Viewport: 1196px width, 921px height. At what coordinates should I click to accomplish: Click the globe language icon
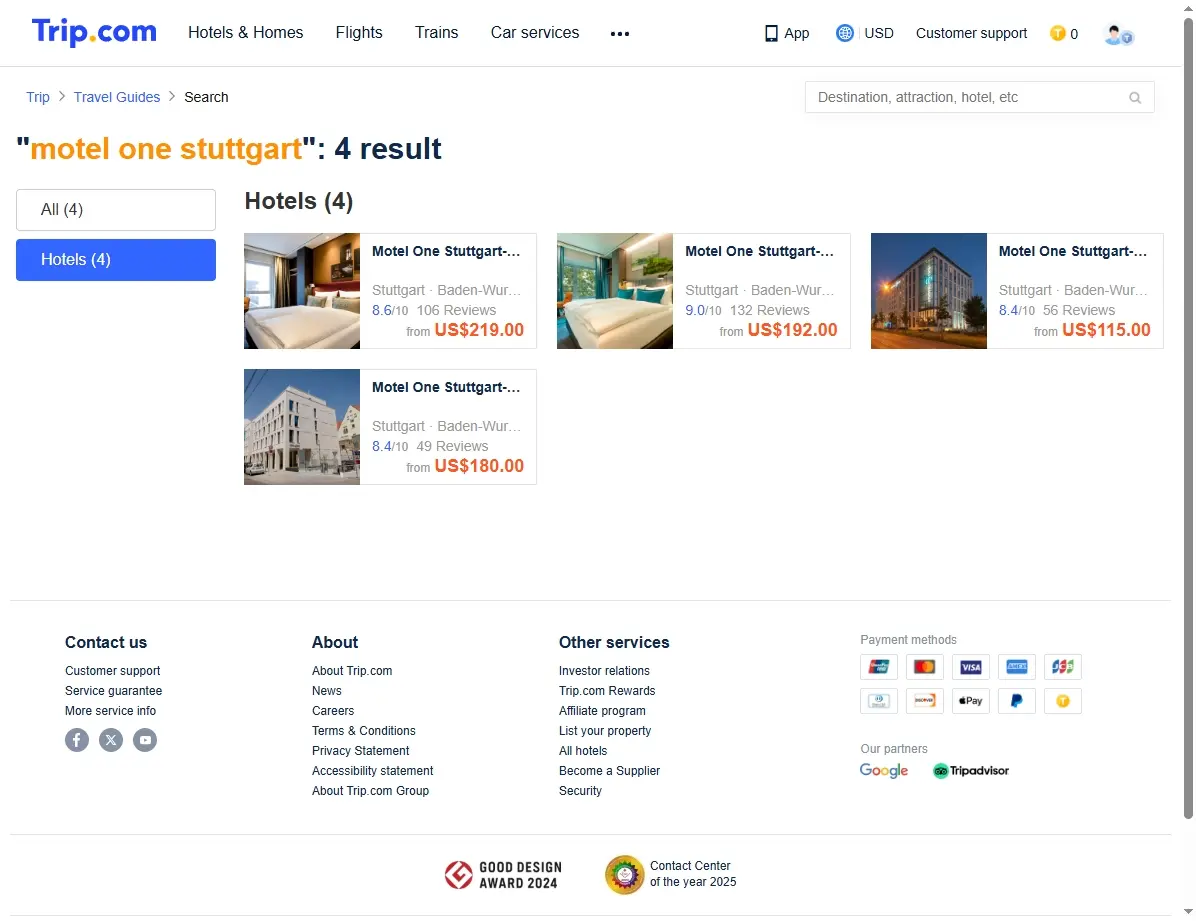coord(844,33)
